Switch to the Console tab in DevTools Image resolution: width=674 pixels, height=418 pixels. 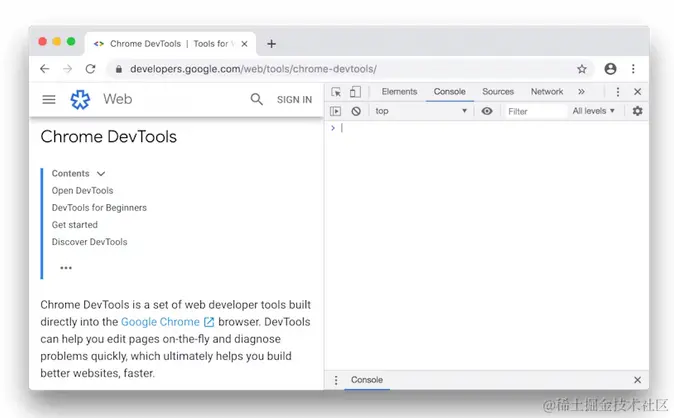[450, 92]
